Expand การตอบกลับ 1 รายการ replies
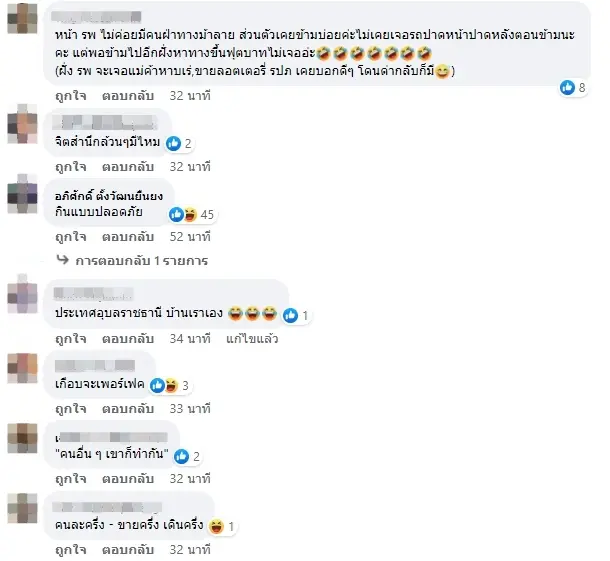Image resolution: width=610 pixels, height=561 pixels. click(x=142, y=260)
